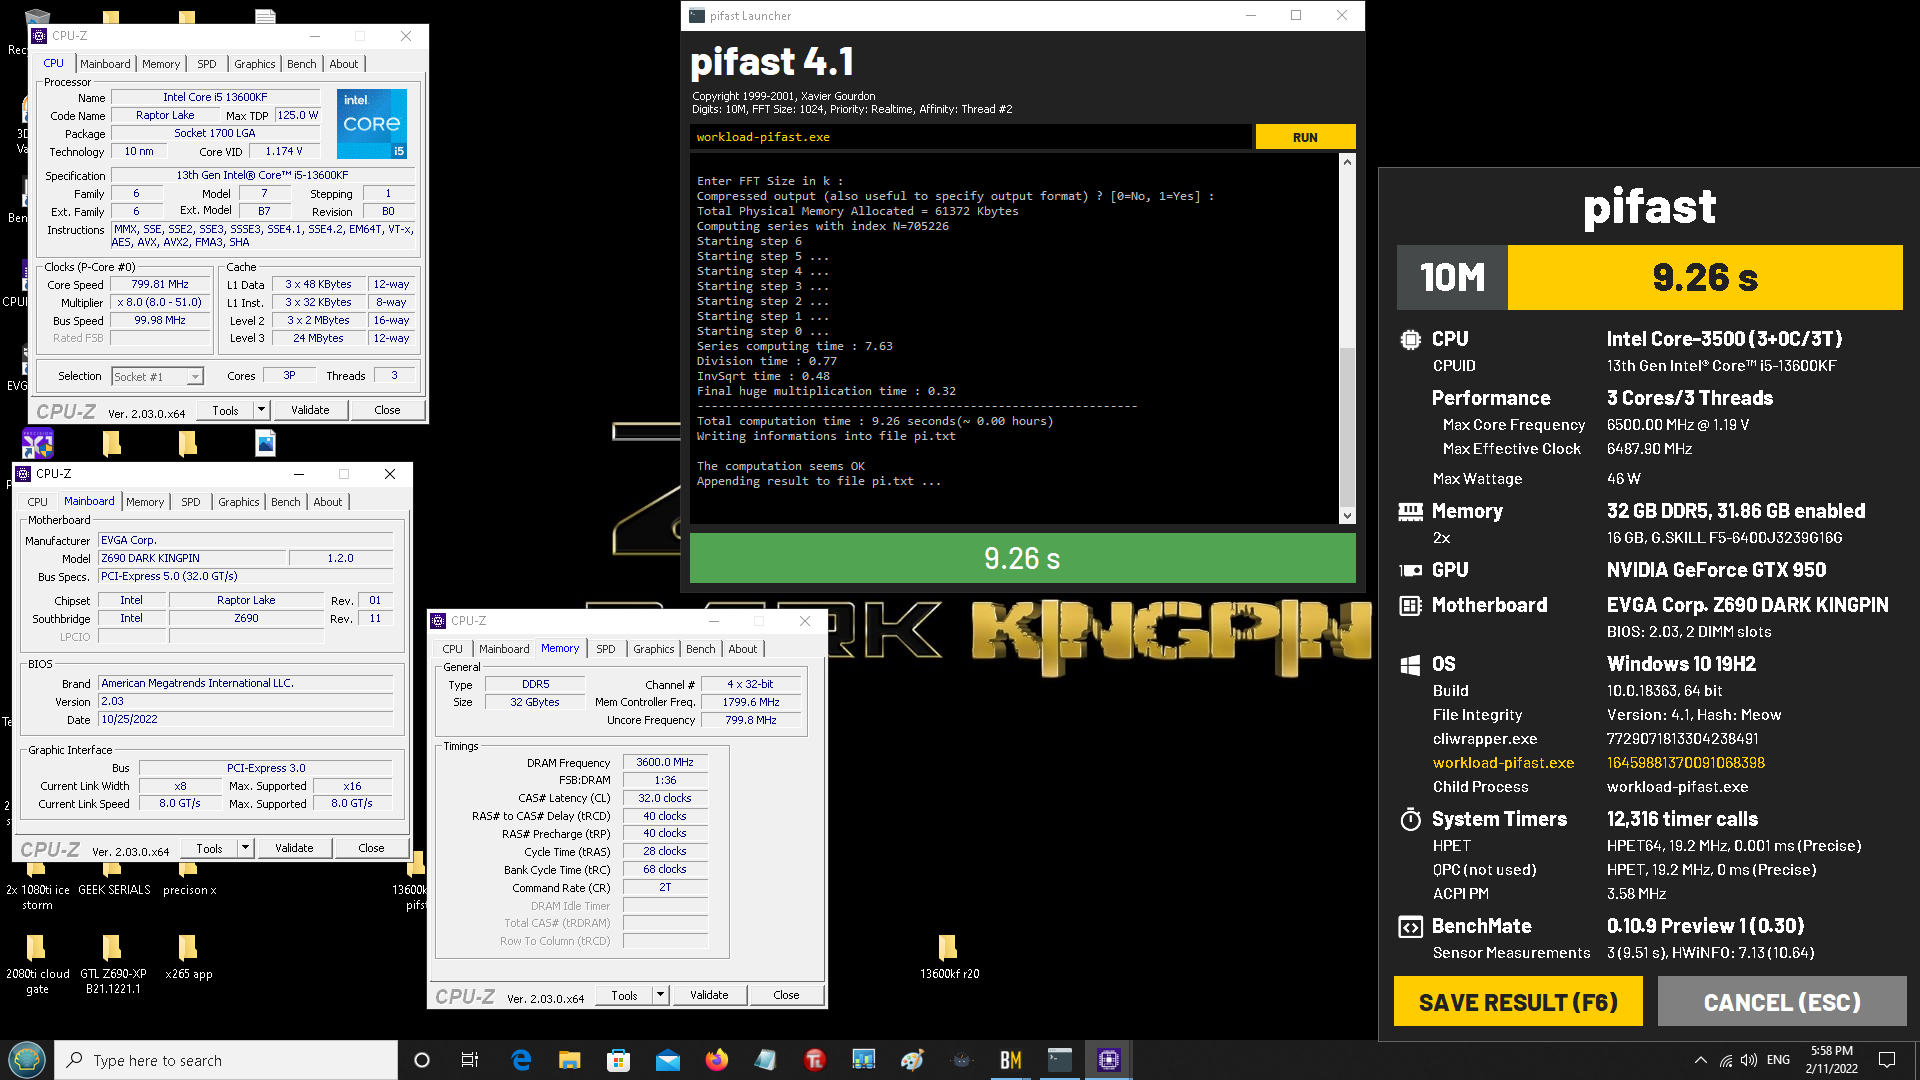Click the Memory icon in BenchMate panel

[1410, 511]
